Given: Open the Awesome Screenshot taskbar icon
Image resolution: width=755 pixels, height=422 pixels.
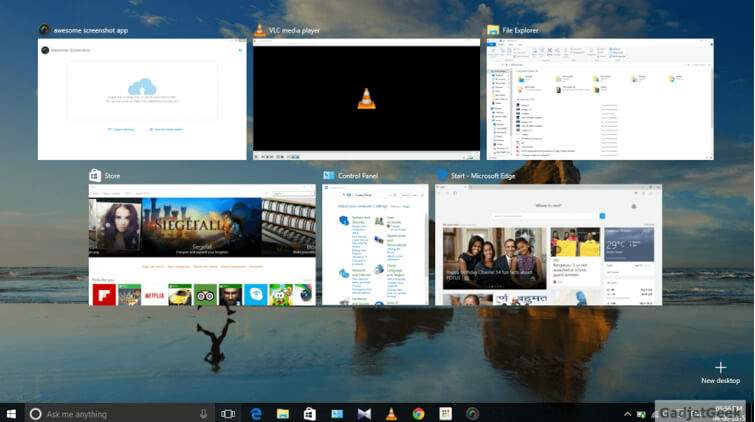Looking at the screenshot, I should tap(472, 414).
